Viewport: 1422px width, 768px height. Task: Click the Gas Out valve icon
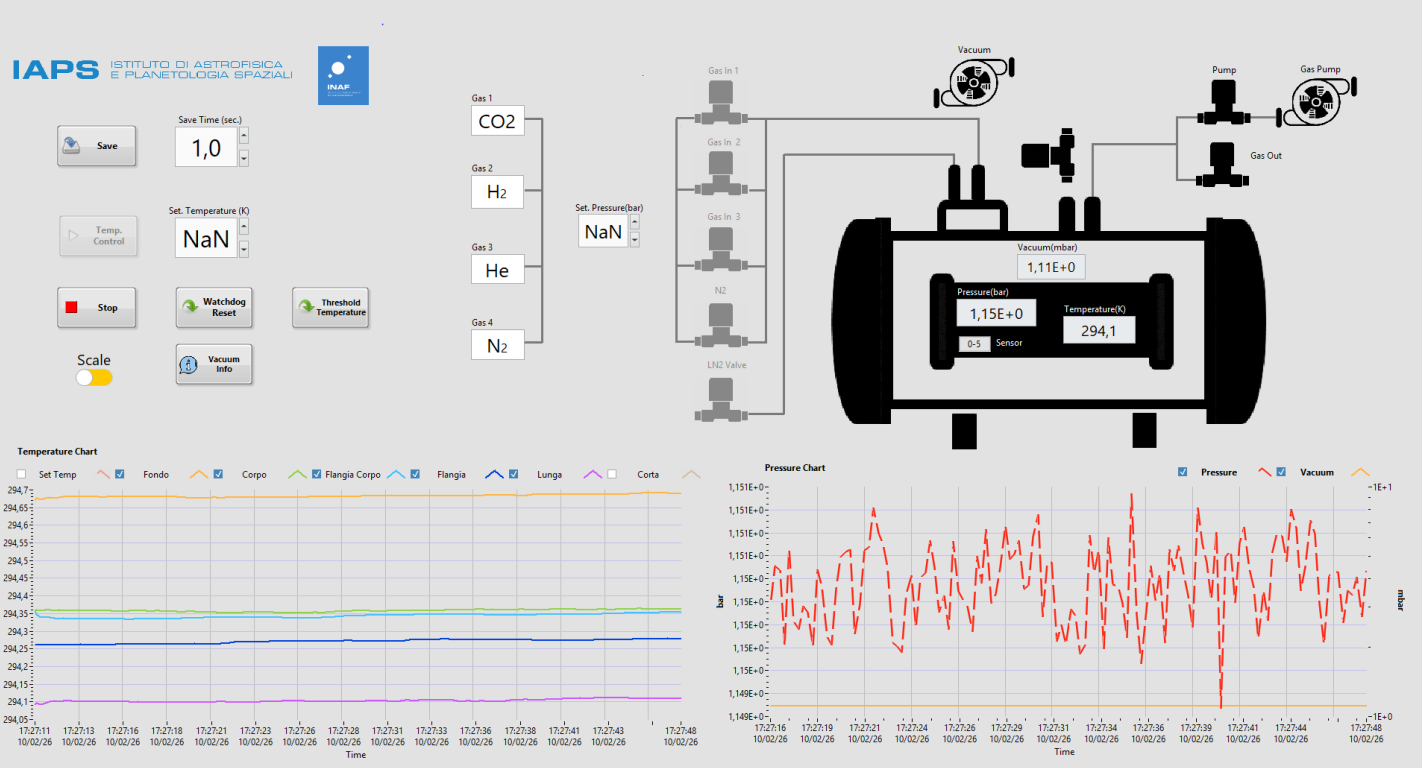click(1221, 166)
